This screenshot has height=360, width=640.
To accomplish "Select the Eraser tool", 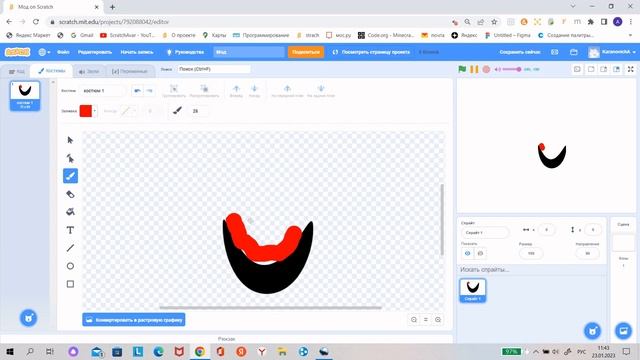I will [70, 194].
